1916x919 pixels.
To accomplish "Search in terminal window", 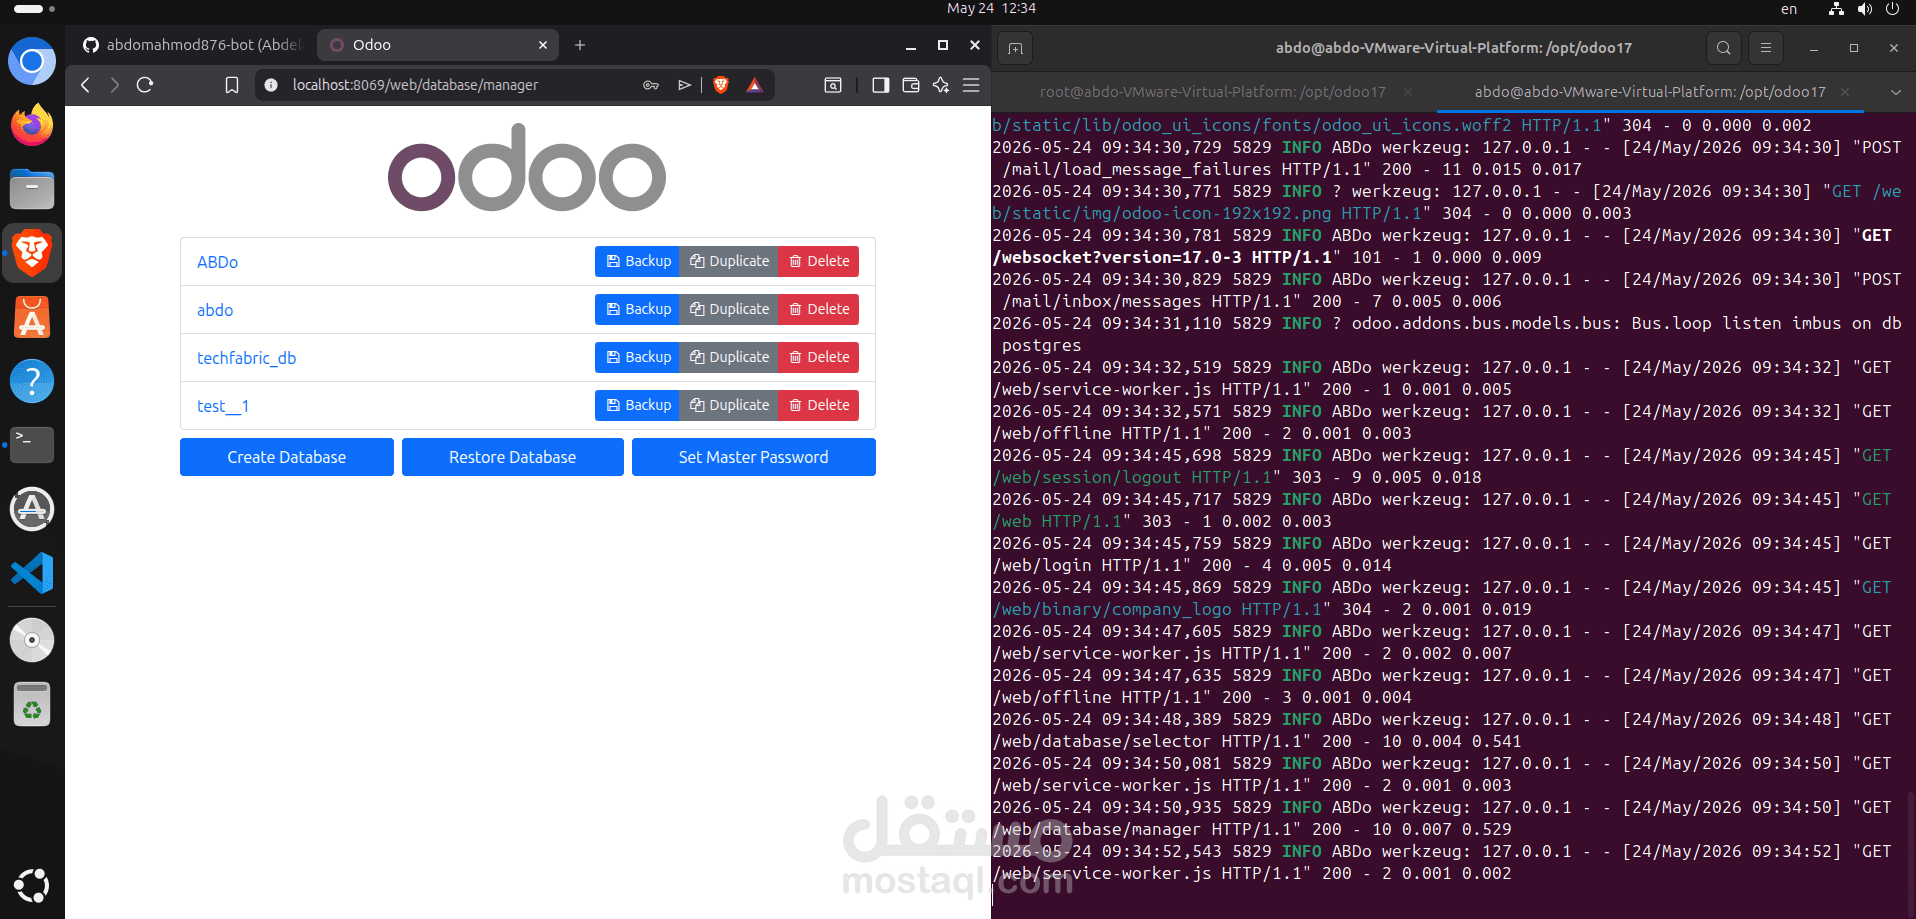I will point(1724,48).
